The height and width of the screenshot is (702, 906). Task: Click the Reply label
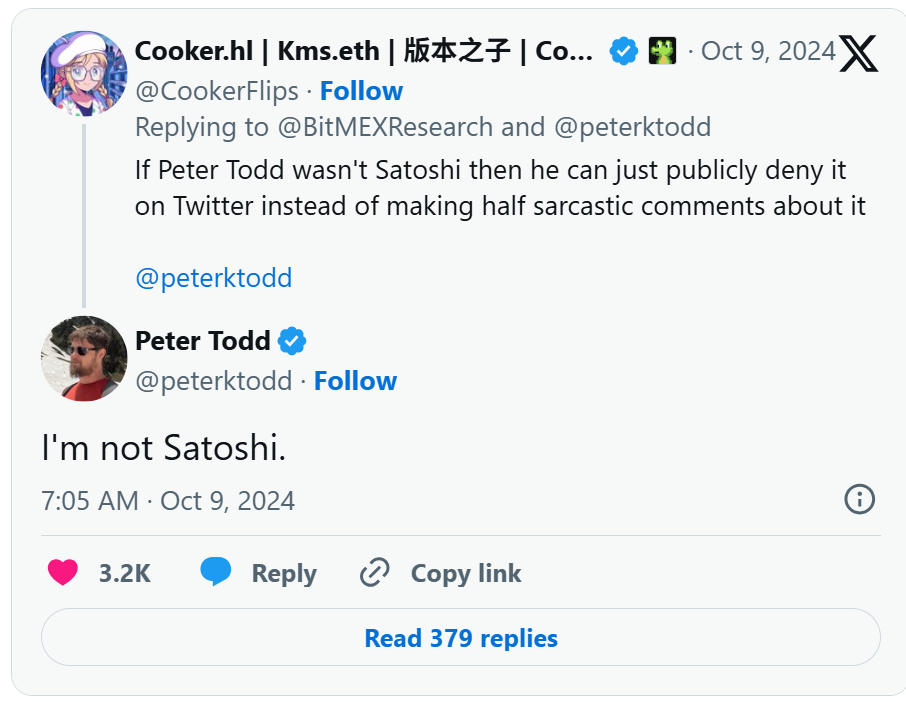tap(284, 573)
